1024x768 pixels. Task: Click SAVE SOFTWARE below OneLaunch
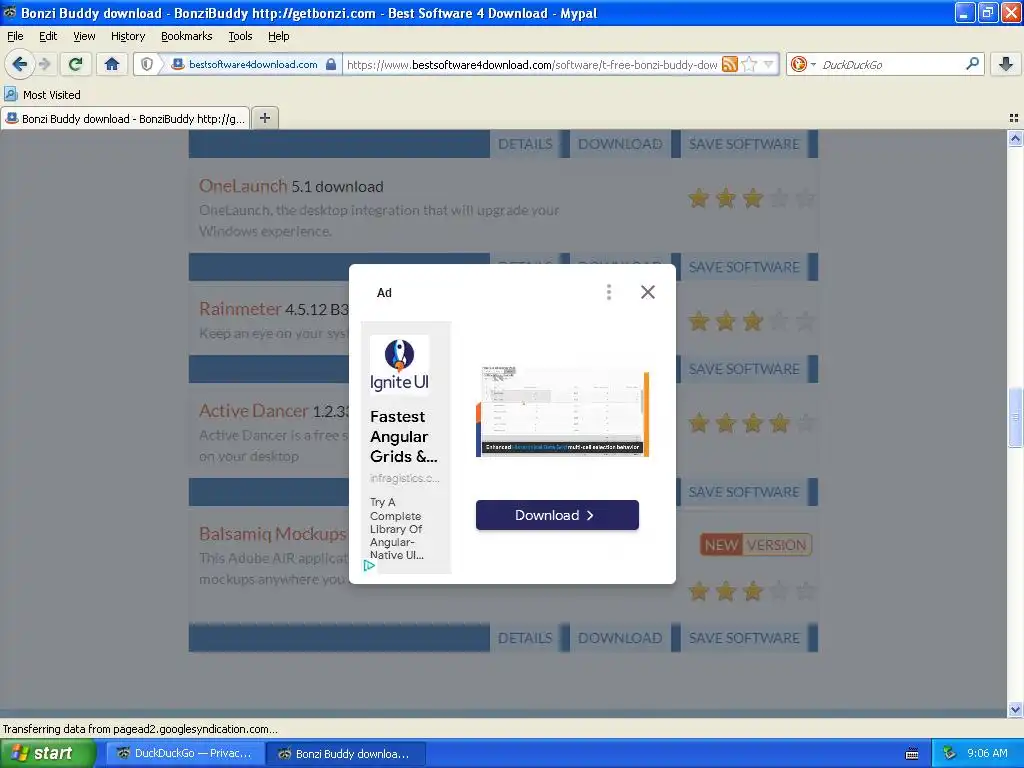tap(744, 267)
